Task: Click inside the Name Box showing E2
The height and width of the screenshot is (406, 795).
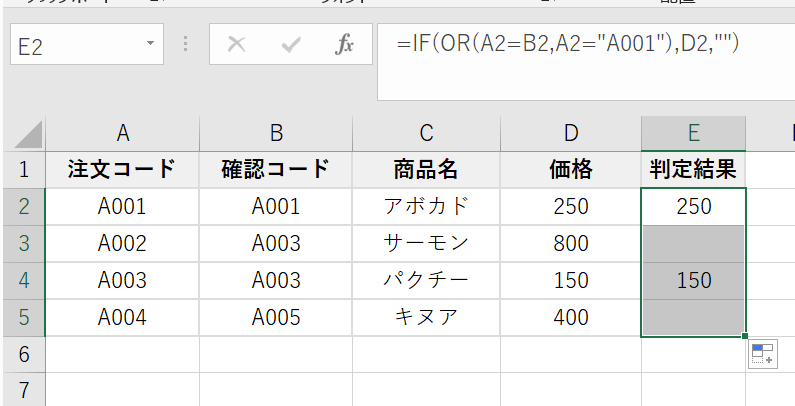Action: [70, 46]
